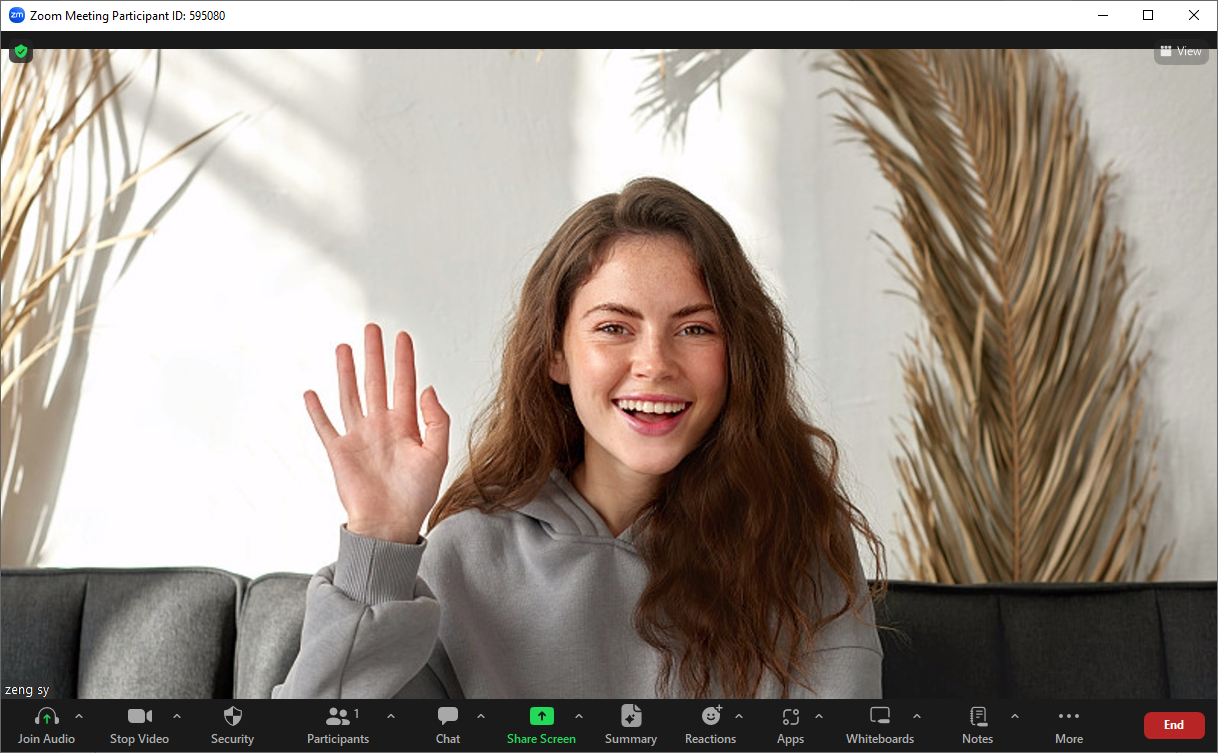This screenshot has height=753, width=1218.
Task: Click the Join Audio icon
Action: pos(46,716)
